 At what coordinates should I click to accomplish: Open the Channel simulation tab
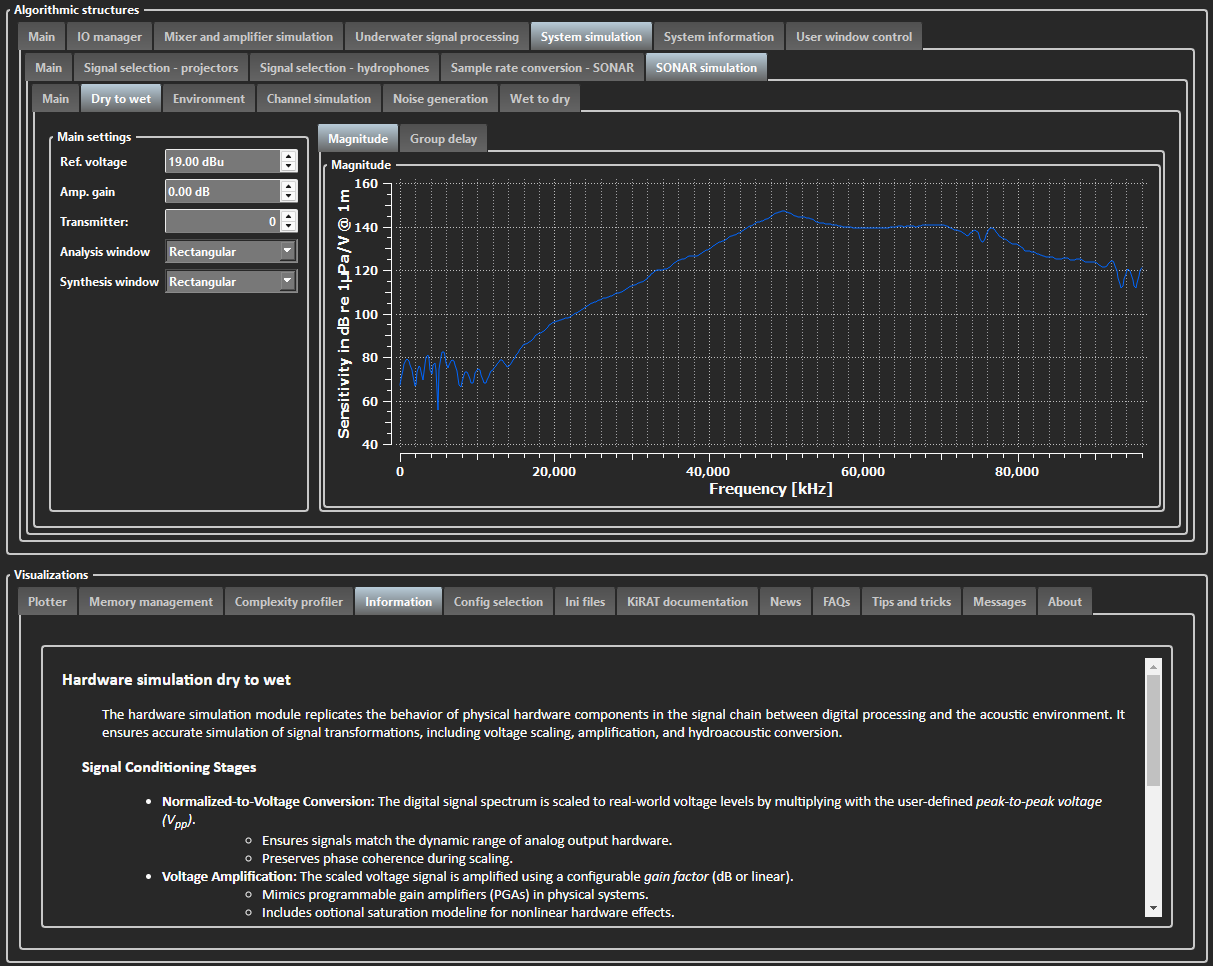point(319,99)
